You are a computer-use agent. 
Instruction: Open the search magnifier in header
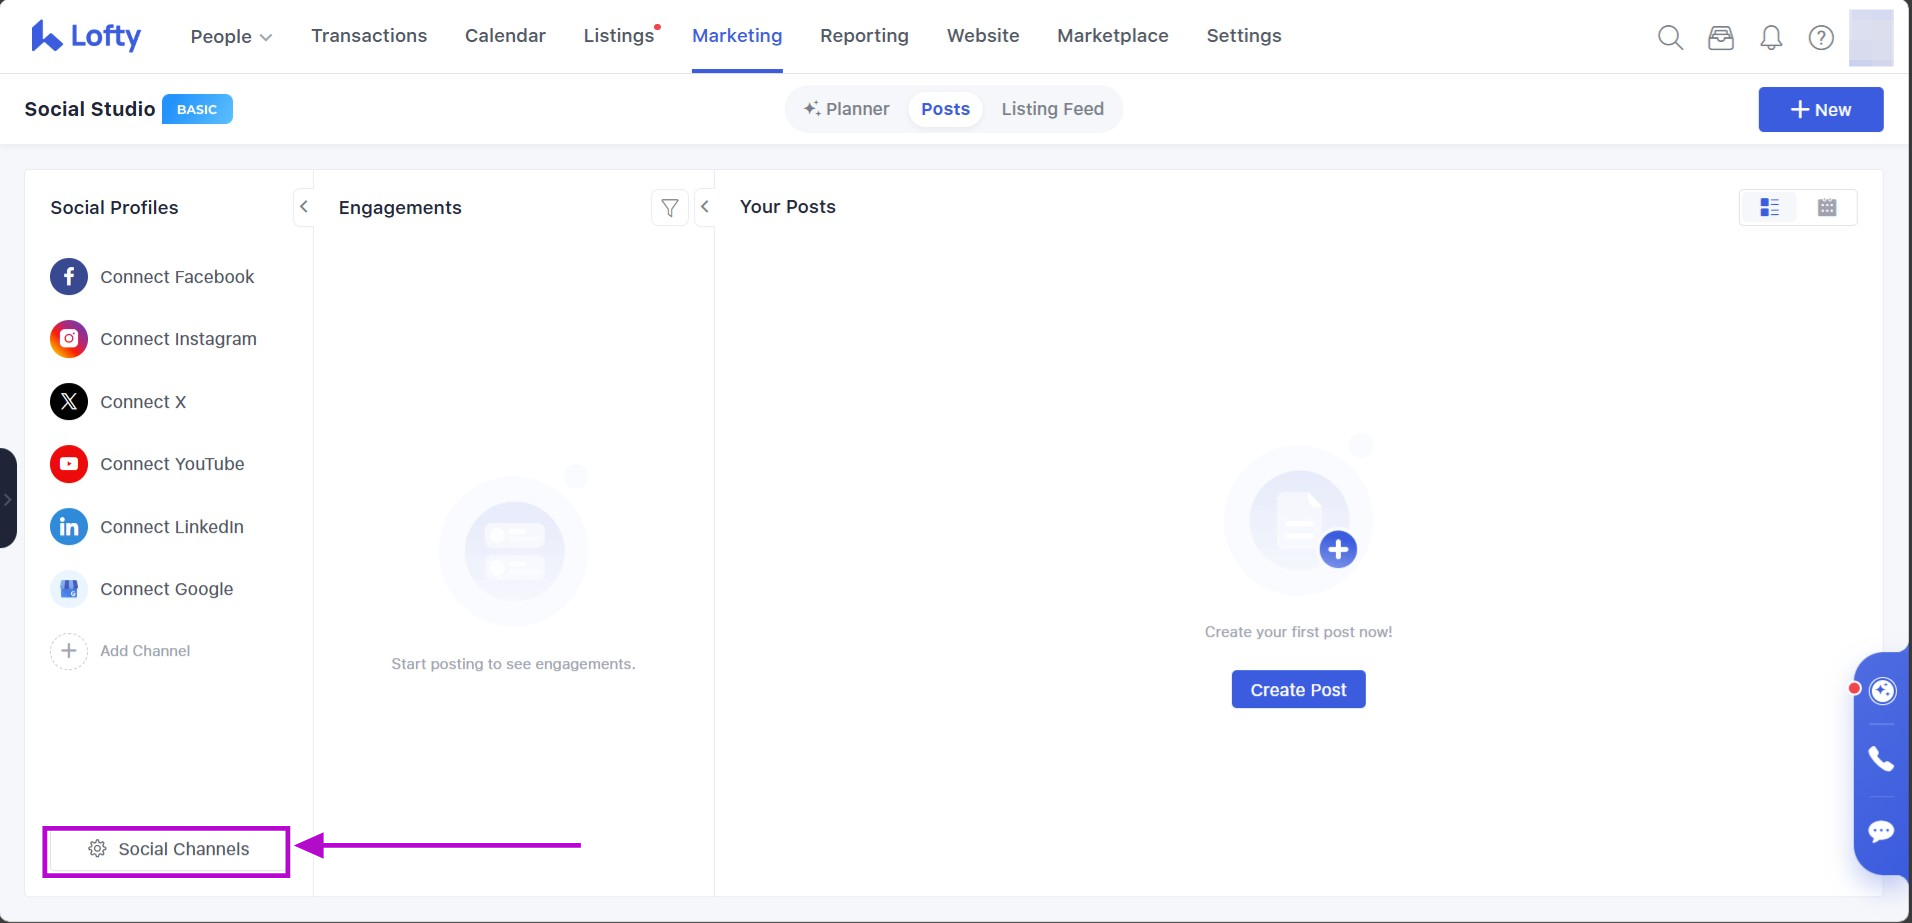coord(1670,38)
